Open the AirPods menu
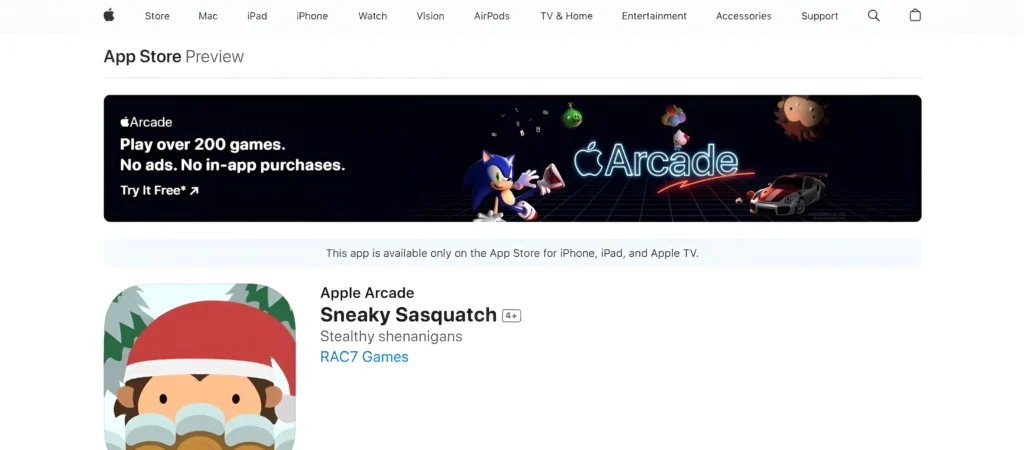Image resolution: width=1024 pixels, height=450 pixels. pyautogui.click(x=492, y=16)
